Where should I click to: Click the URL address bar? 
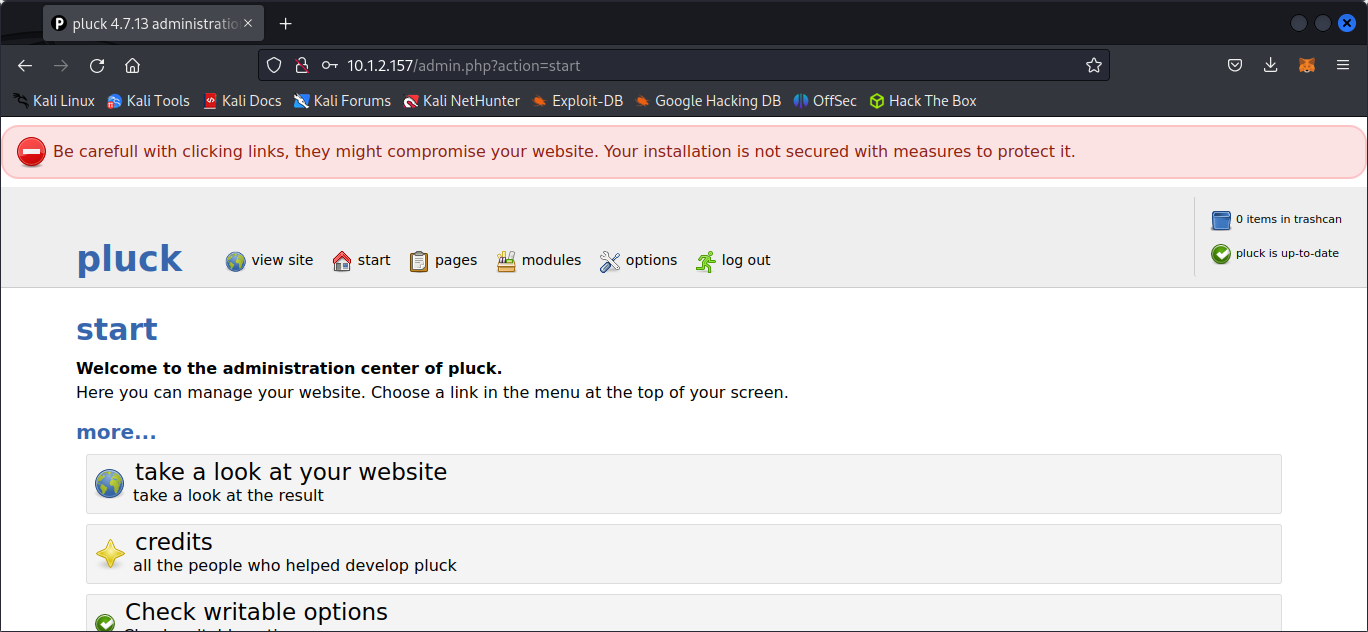700,66
